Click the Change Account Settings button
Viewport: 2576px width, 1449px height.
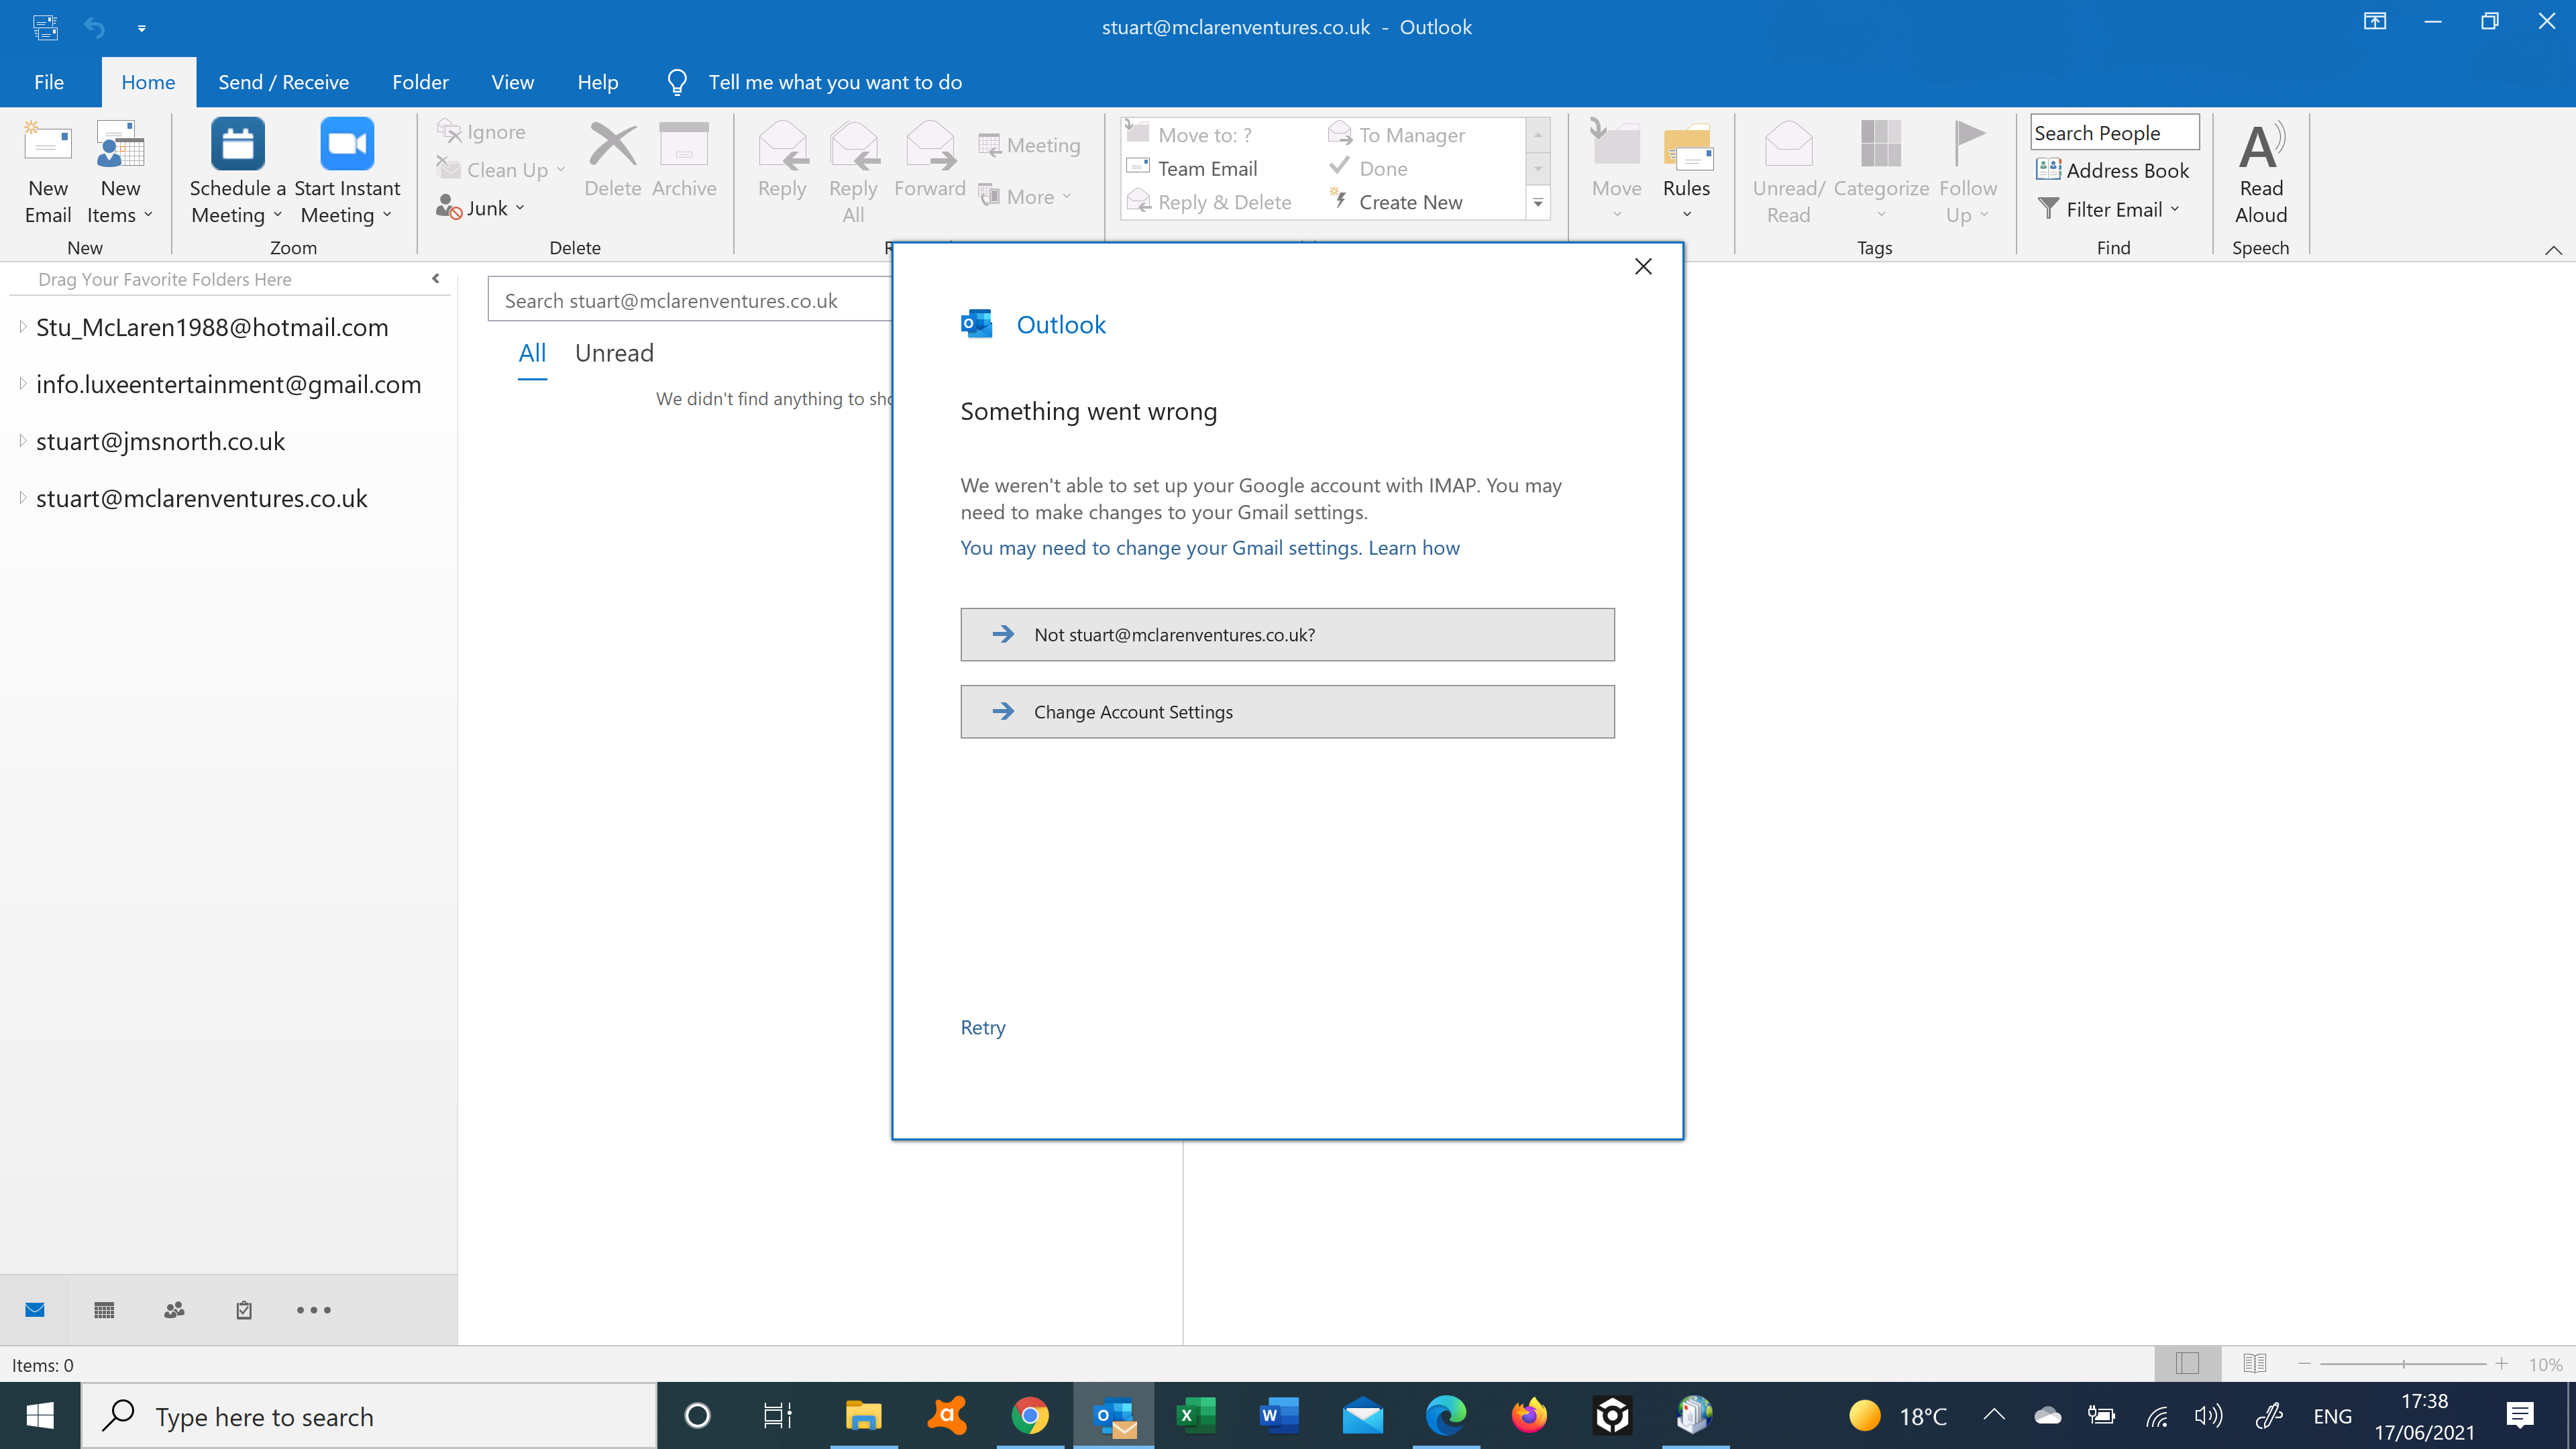(1286, 711)
